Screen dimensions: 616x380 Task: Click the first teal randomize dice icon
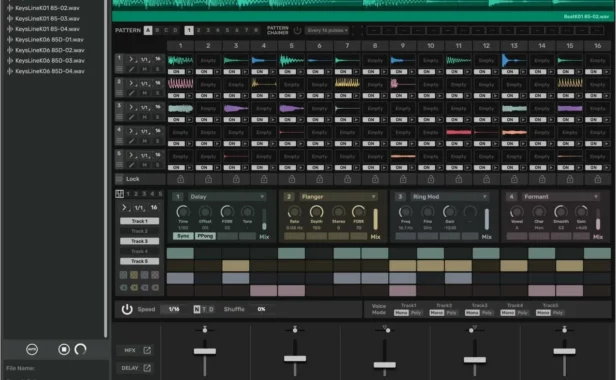123,275
